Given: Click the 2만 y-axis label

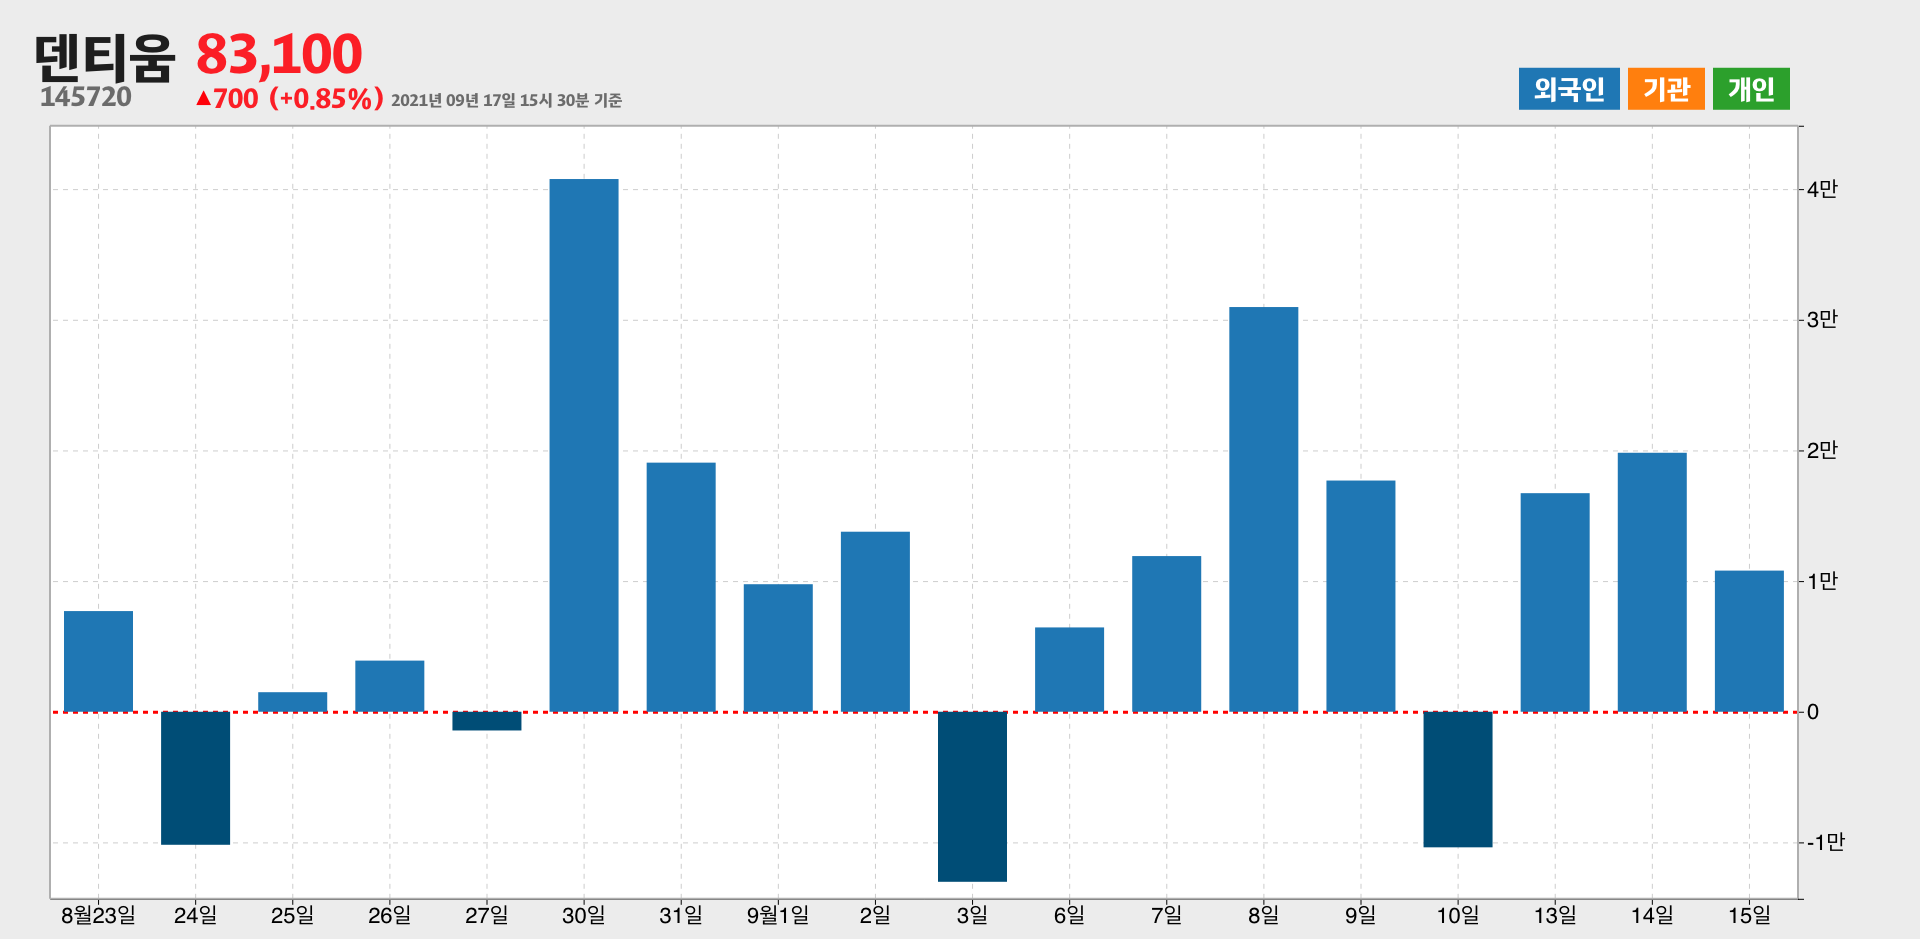Looking at the screenshot, I should pyautogui.click(x=1822, y=451).
